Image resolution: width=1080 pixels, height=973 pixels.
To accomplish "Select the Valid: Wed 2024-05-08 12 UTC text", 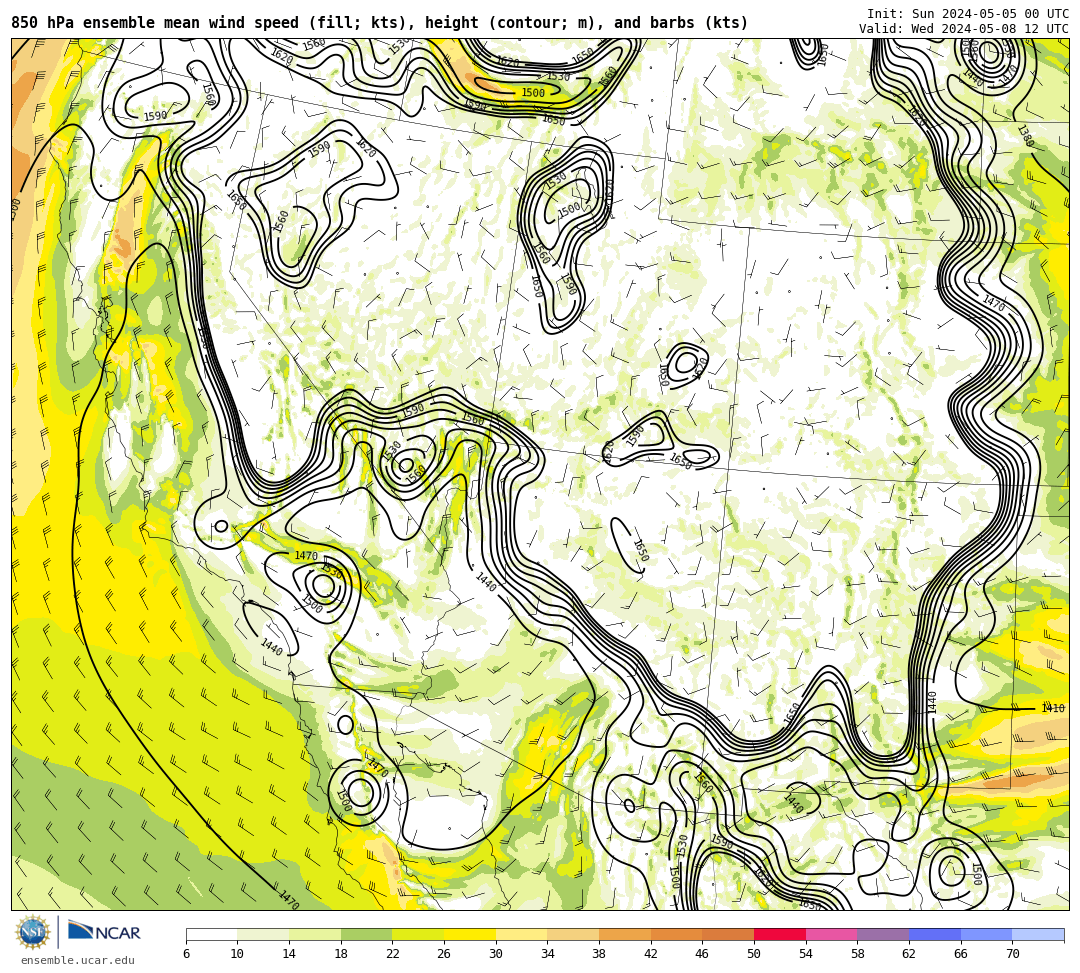I will (964, 29).
